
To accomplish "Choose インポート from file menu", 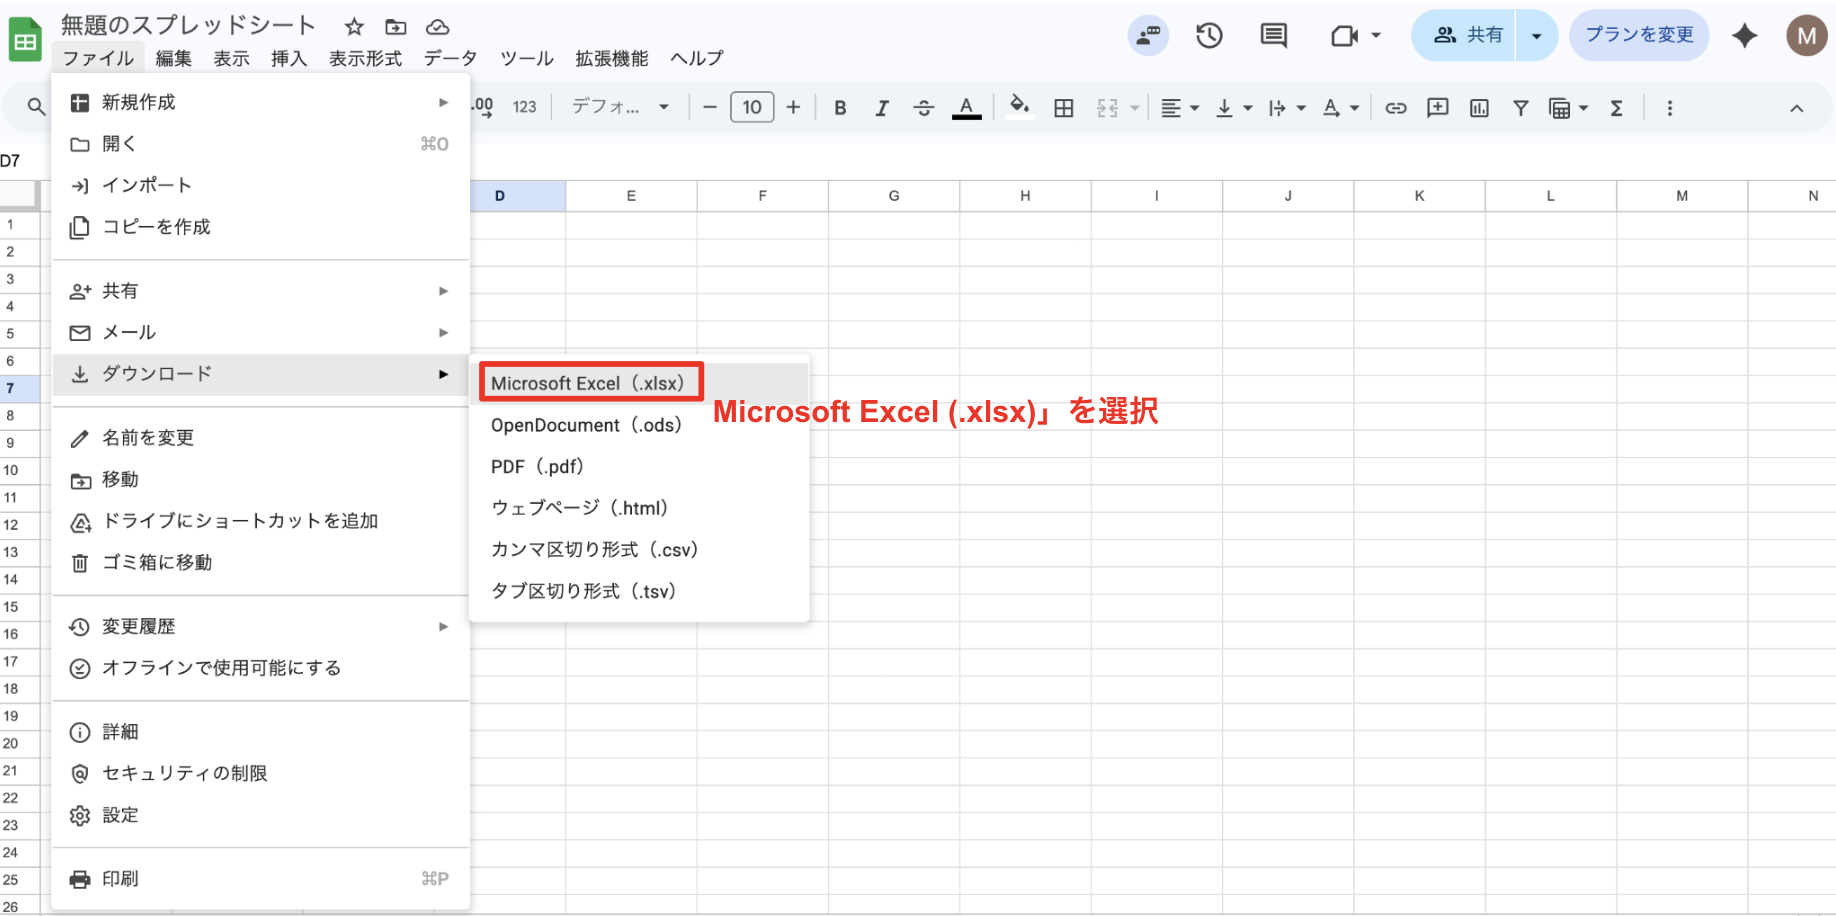I will coord(260,185).
